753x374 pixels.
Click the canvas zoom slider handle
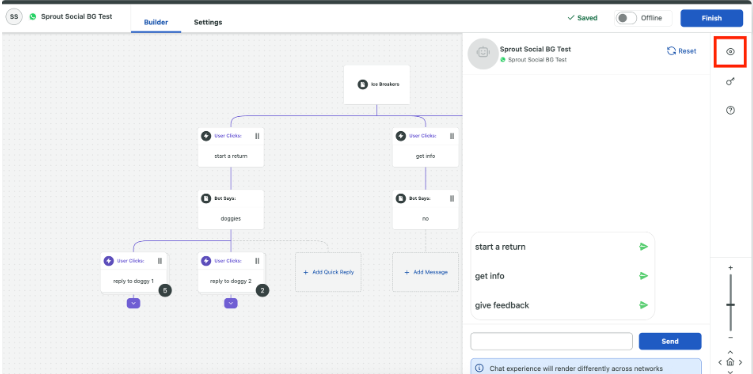730,305
